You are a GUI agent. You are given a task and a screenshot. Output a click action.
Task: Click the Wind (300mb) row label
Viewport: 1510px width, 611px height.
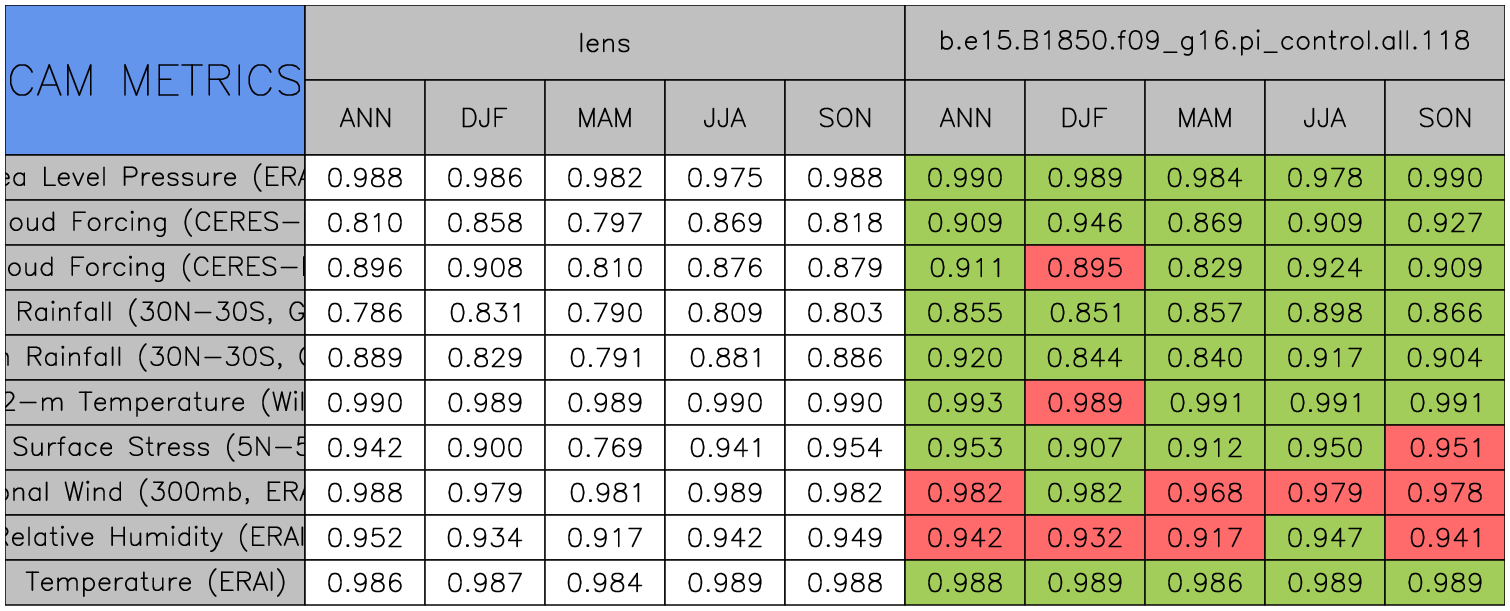[x=155, y=492]
